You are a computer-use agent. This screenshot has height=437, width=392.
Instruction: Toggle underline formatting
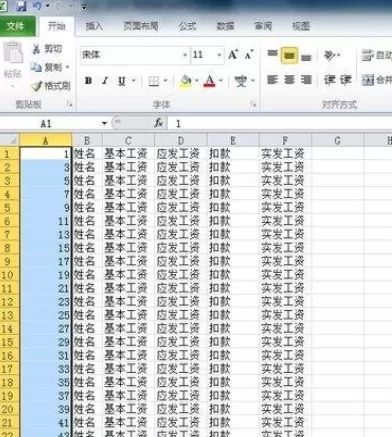pos(122,81)
